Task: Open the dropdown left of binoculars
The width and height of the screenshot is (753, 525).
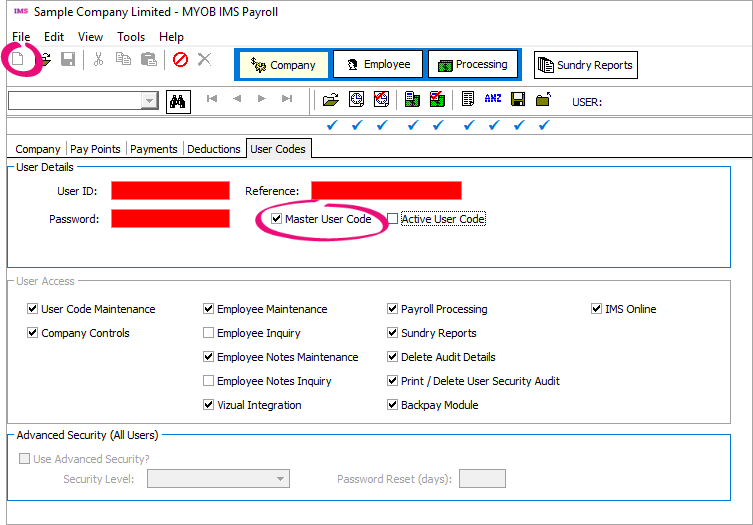Action: pyautogui.click(x=149, y=100)
